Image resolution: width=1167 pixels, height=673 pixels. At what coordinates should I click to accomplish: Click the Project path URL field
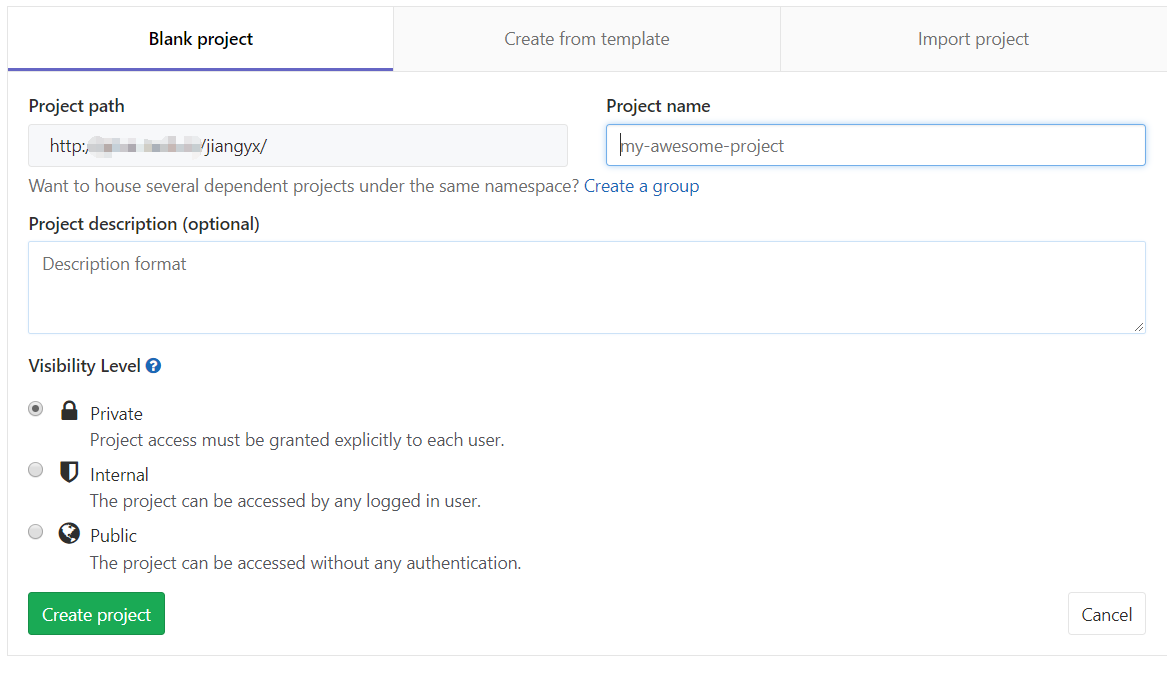click(x=298, y=145)
